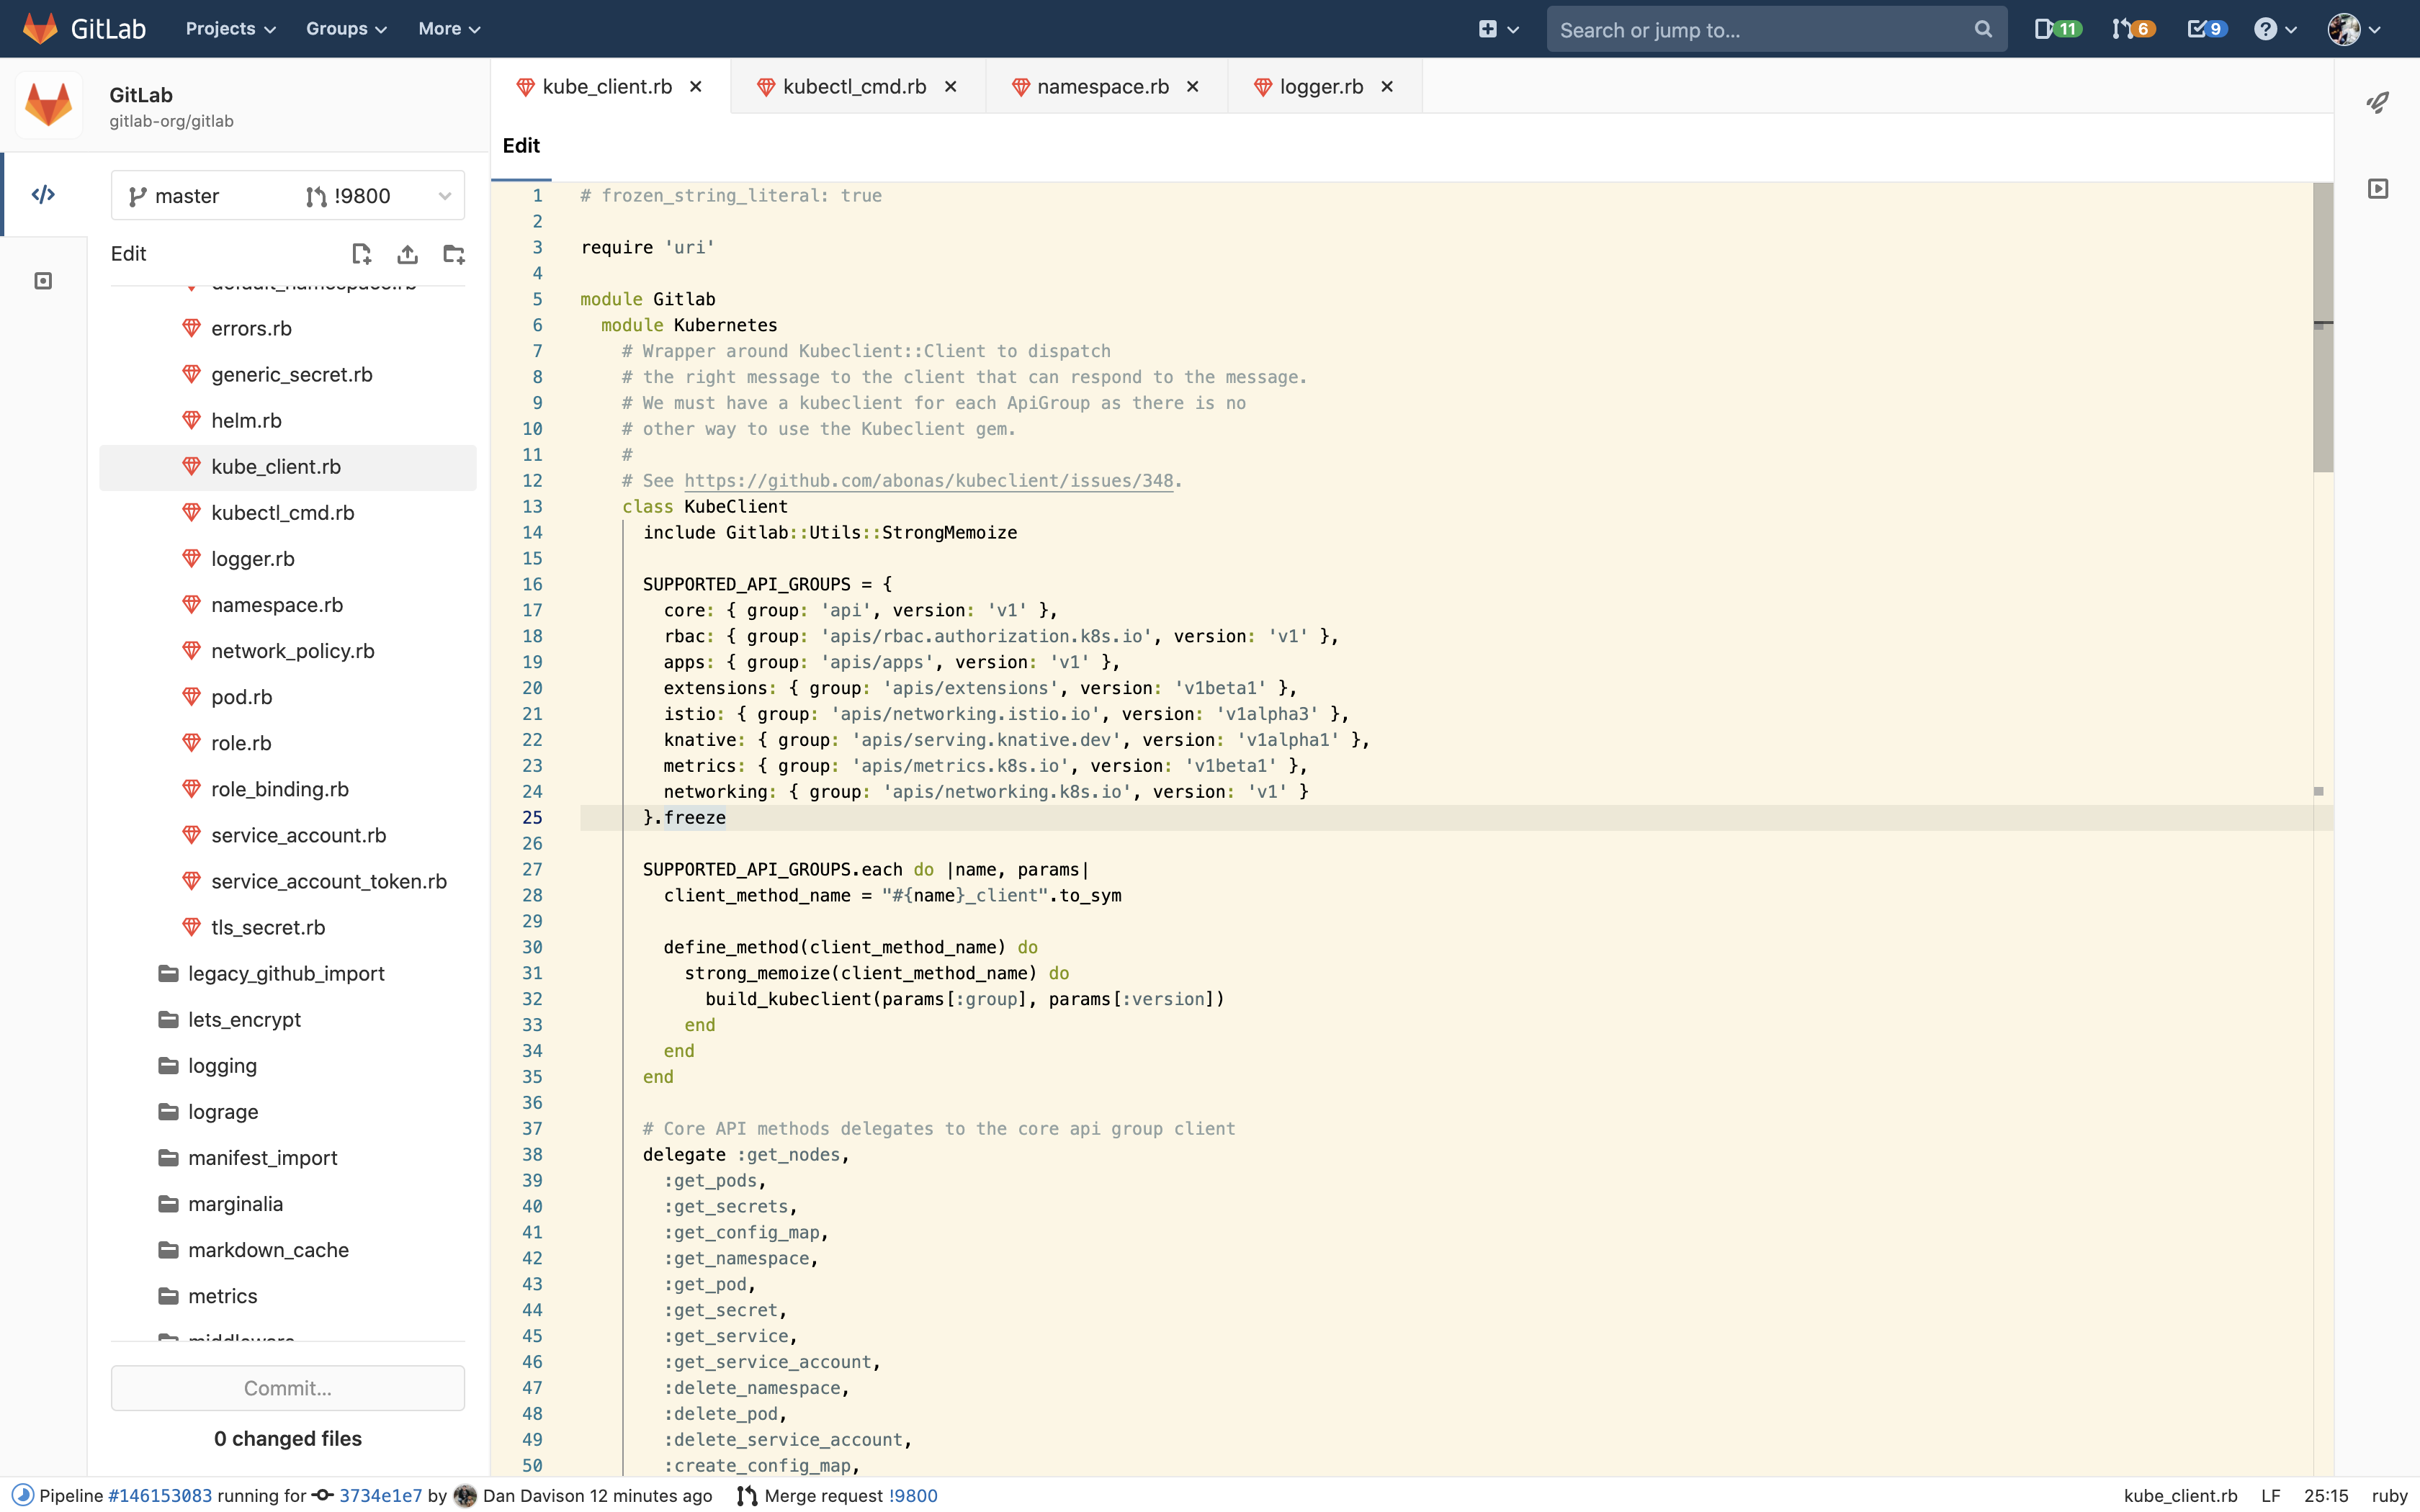Open the kubectl_cmd.rb tab
This screenshot has width=2420, height=1512.
tap(852, 86)
